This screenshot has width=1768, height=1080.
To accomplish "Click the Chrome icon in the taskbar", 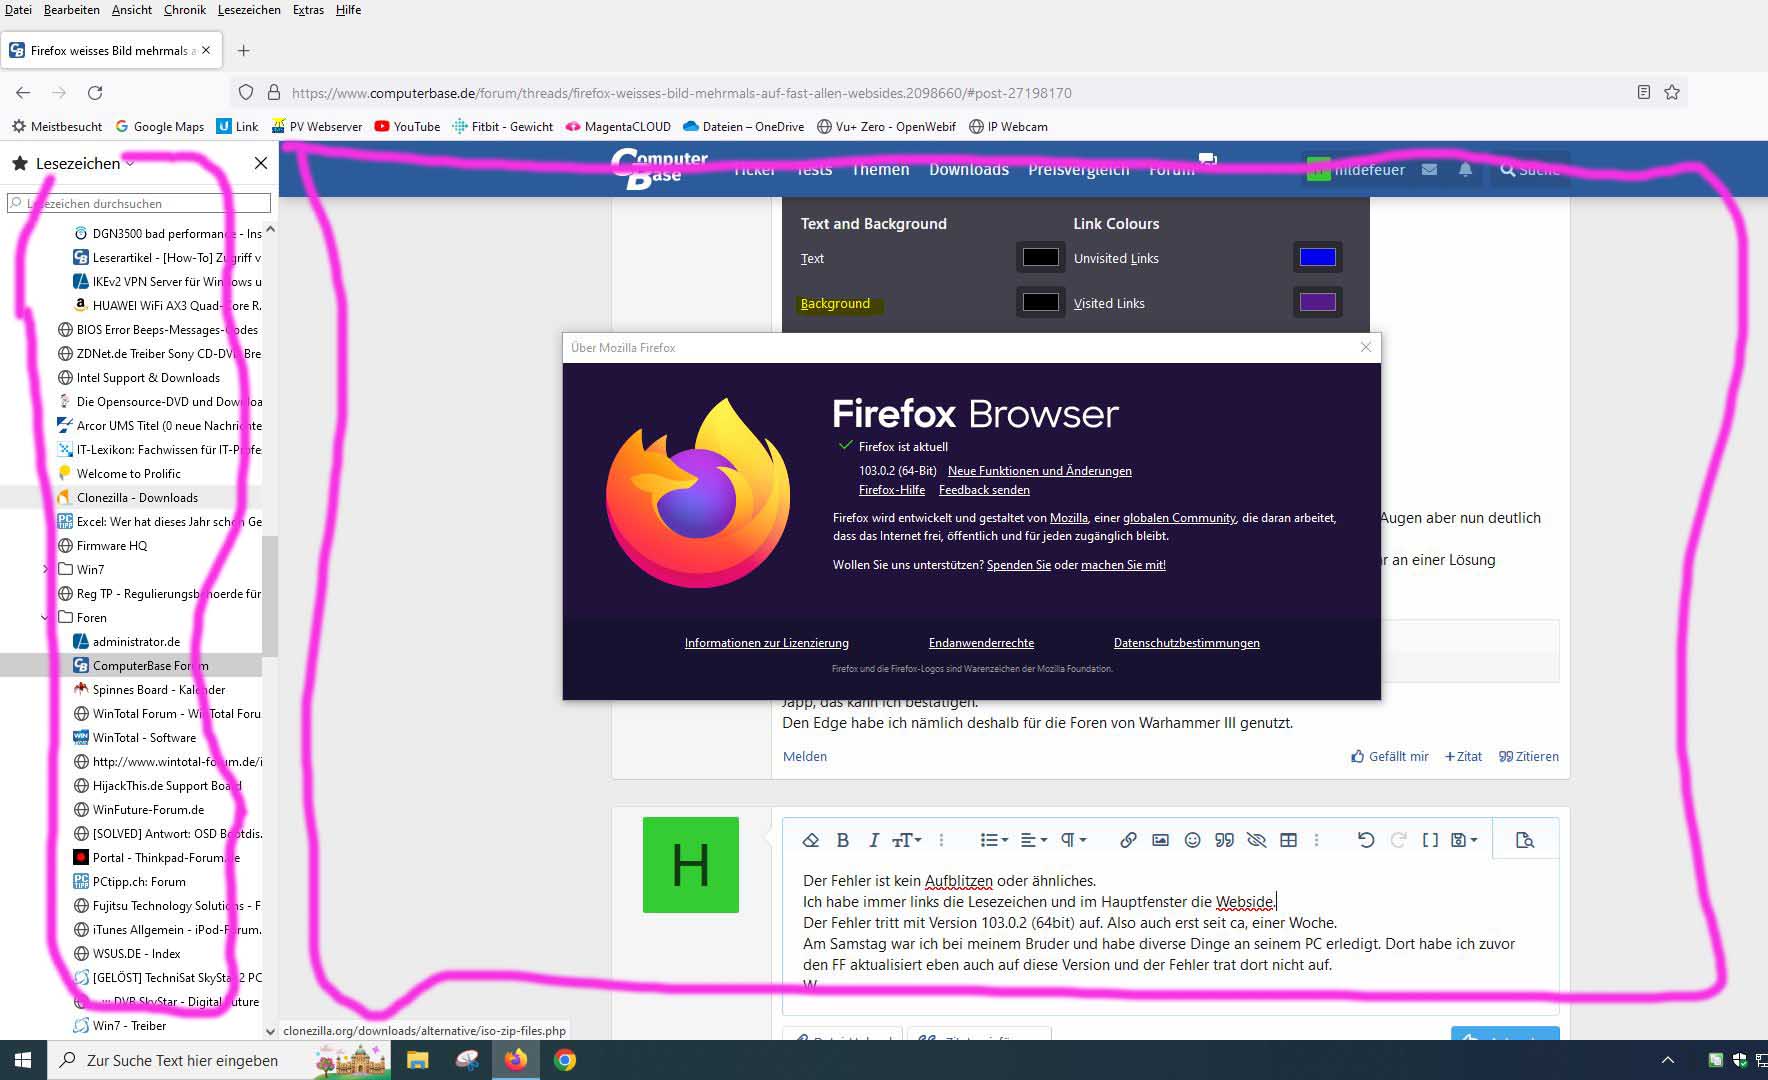I will point(565,1060).
